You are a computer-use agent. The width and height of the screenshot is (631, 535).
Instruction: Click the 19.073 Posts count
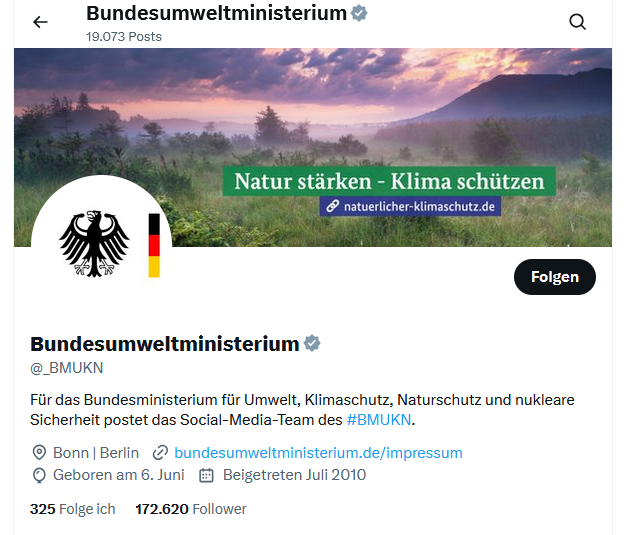(x=124, y=36)
